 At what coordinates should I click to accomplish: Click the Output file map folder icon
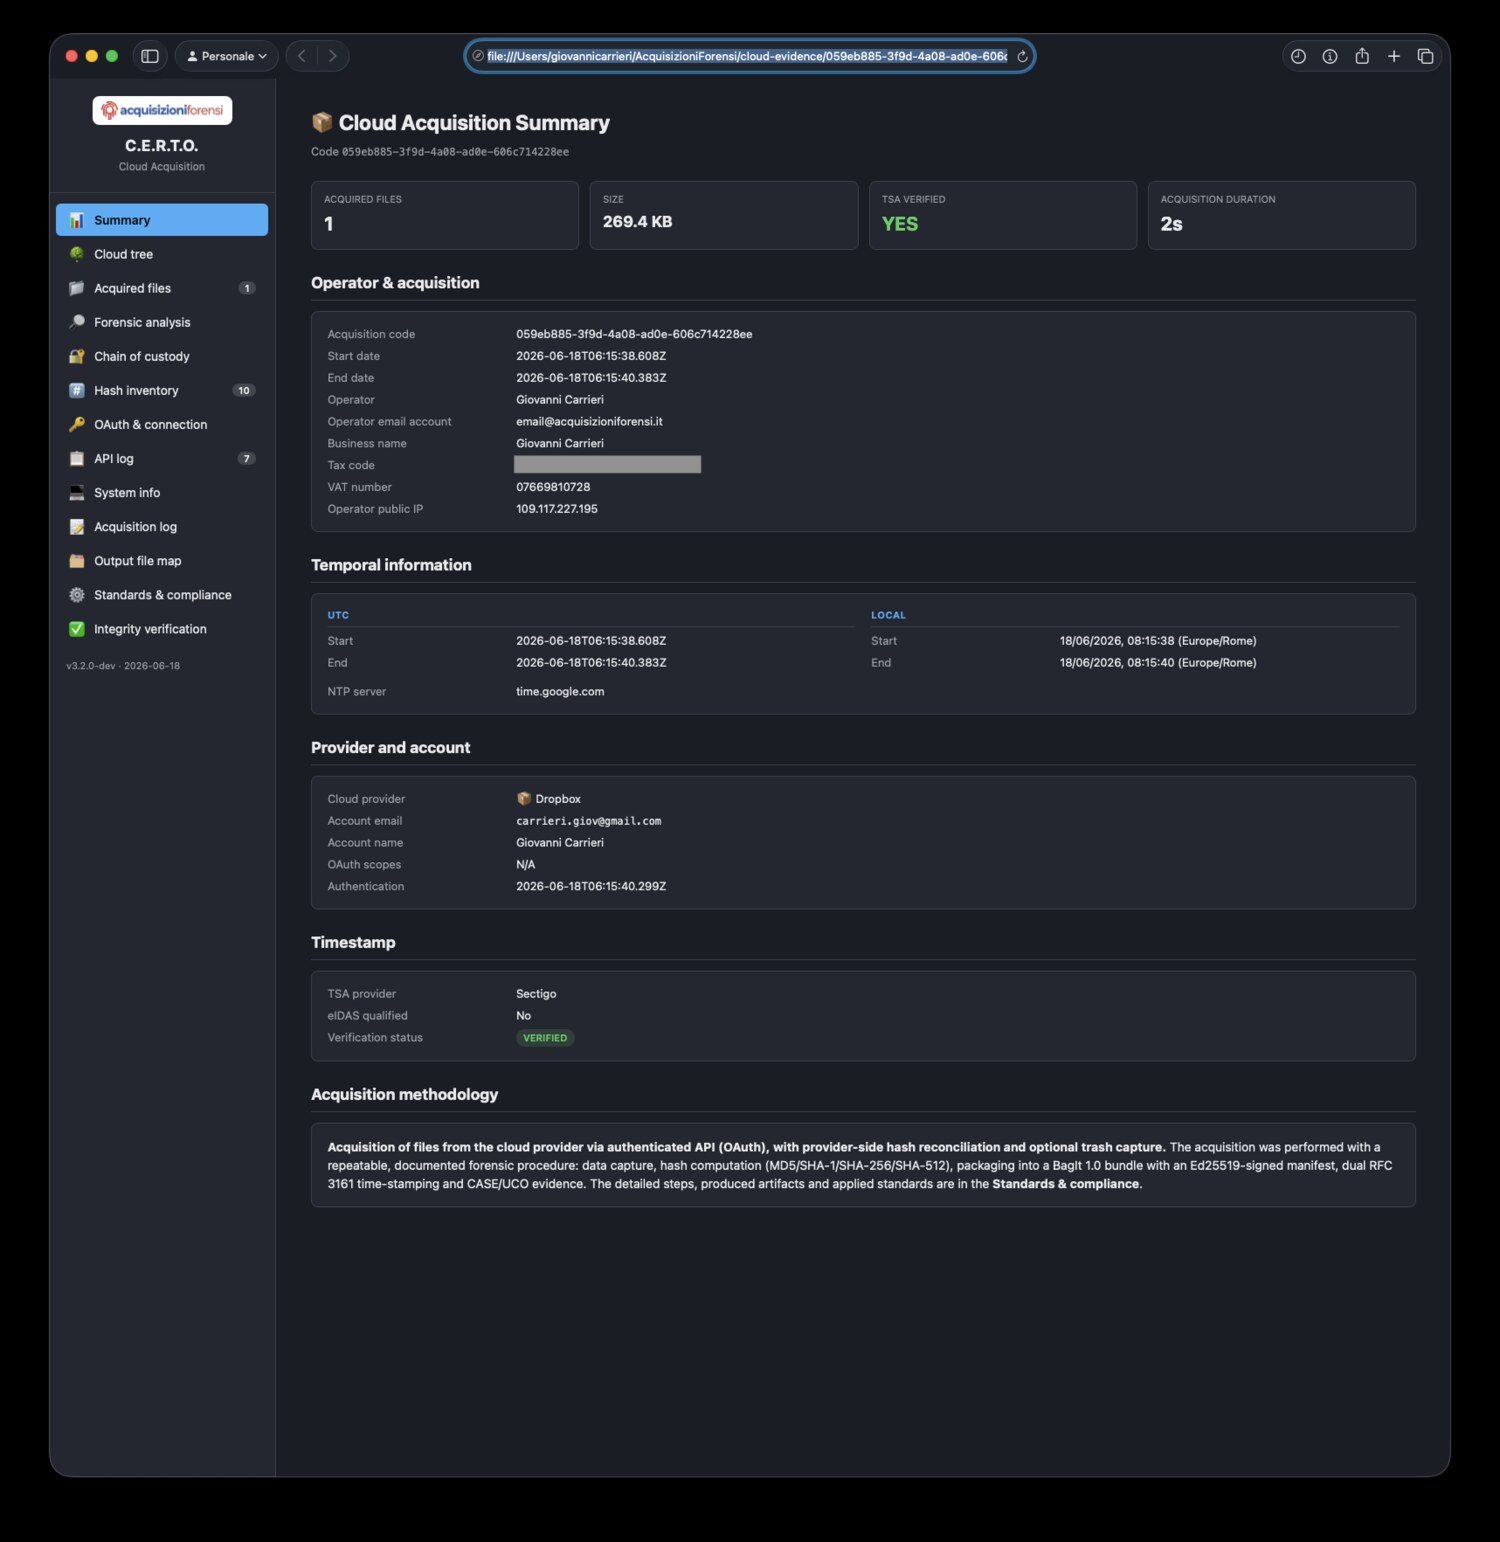tap(76, 561)
